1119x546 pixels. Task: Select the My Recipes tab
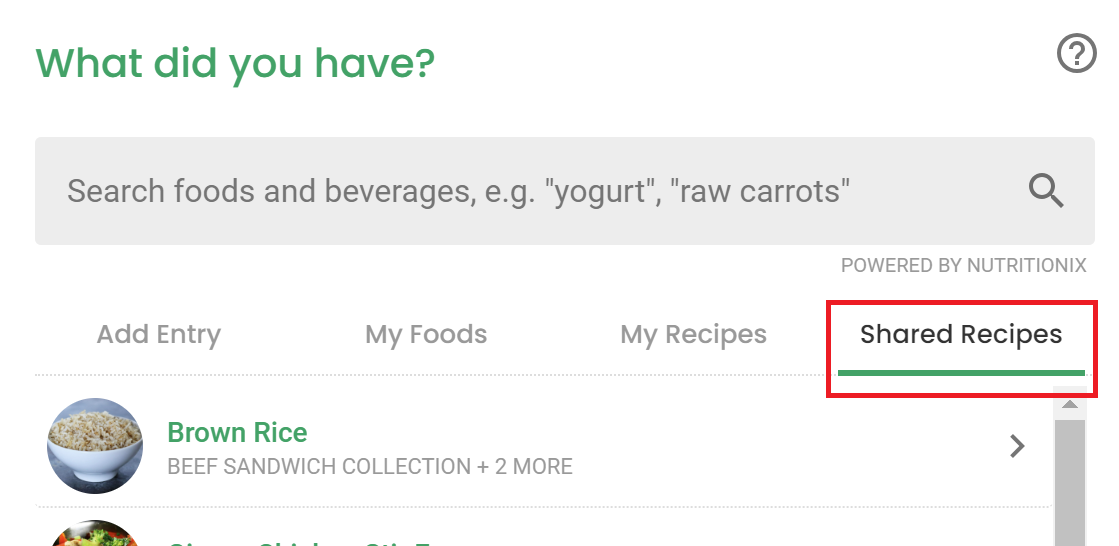pyautogui.click(x=694, y=334)
